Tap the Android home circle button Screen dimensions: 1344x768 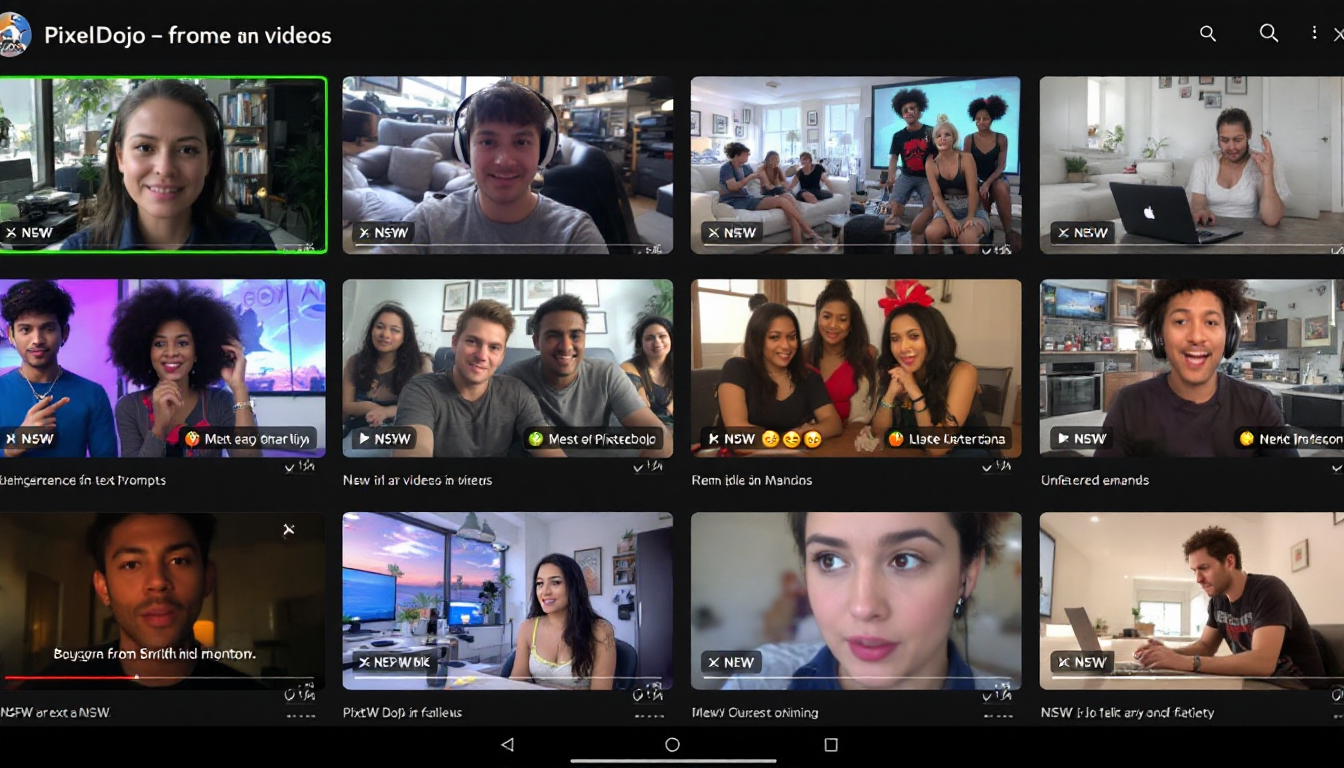coord(672,745)
